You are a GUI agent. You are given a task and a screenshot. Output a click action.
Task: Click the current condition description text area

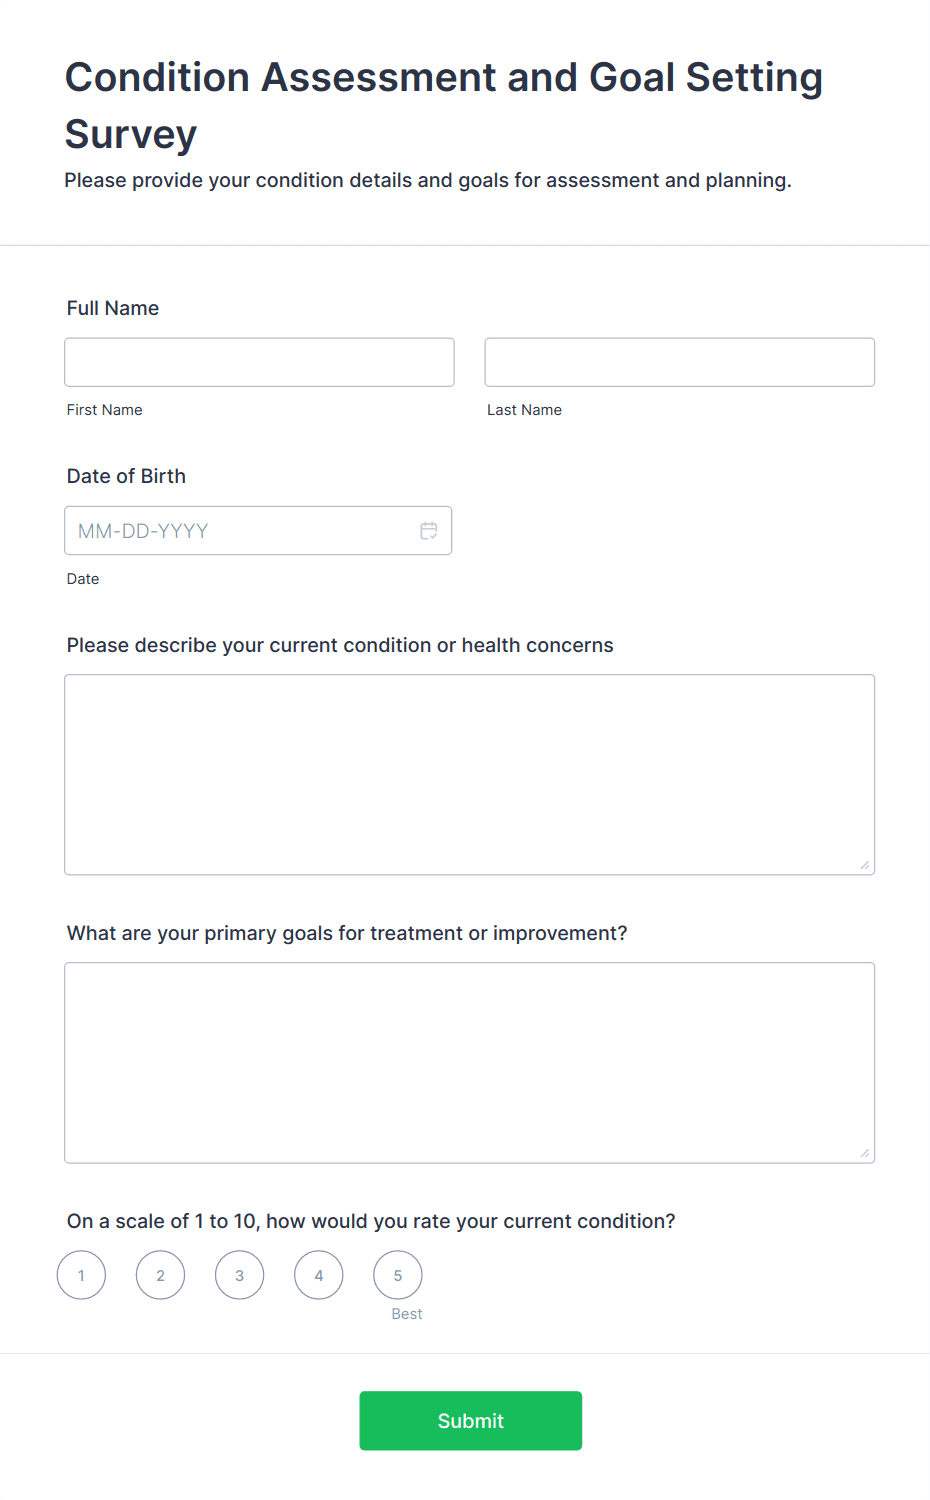click(x=470, y=775)
